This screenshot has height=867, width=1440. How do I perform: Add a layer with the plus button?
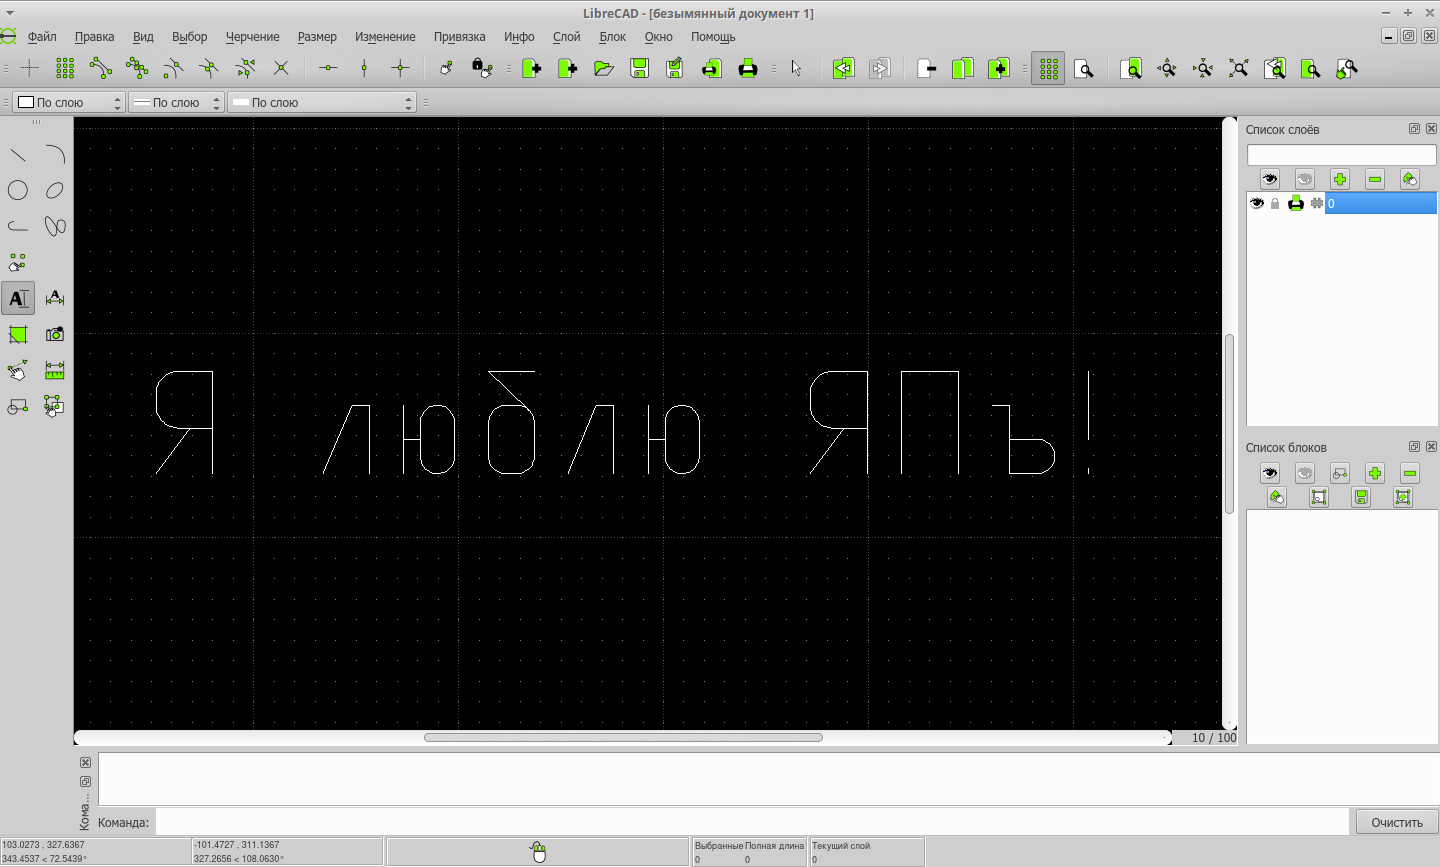pos(1340,179)
